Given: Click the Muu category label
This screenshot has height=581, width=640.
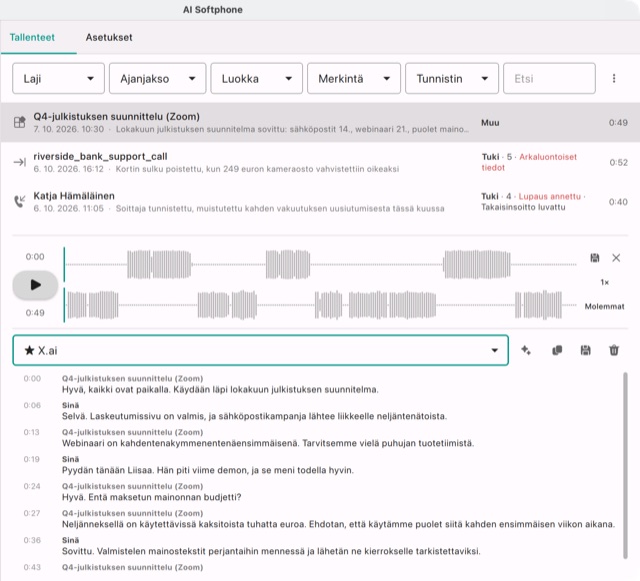Looking at the screenshot, I should [x=490, y=123].
